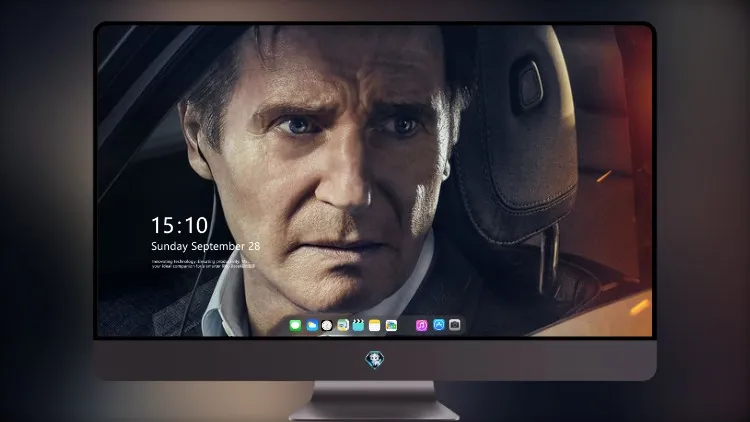
Task: Open the Clock app in dock
Action: tap(327, 325)
